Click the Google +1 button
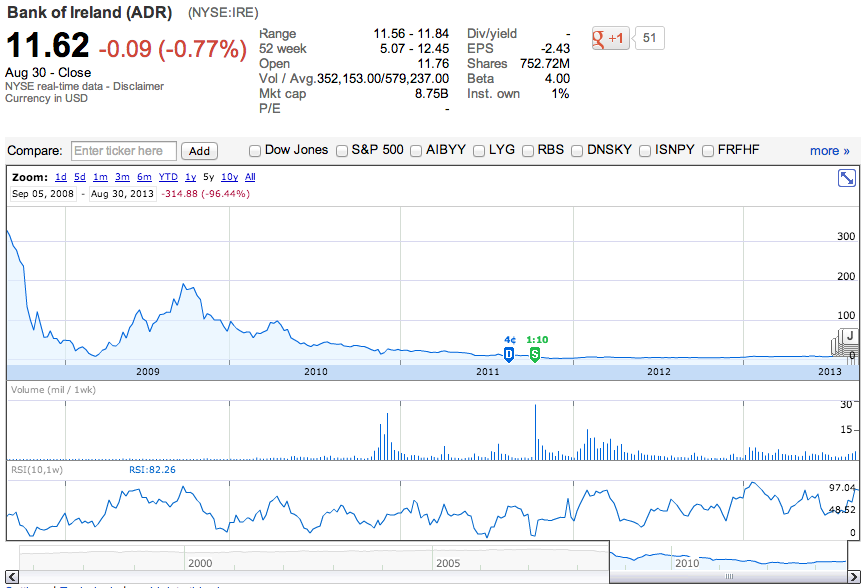 (611, 38)
